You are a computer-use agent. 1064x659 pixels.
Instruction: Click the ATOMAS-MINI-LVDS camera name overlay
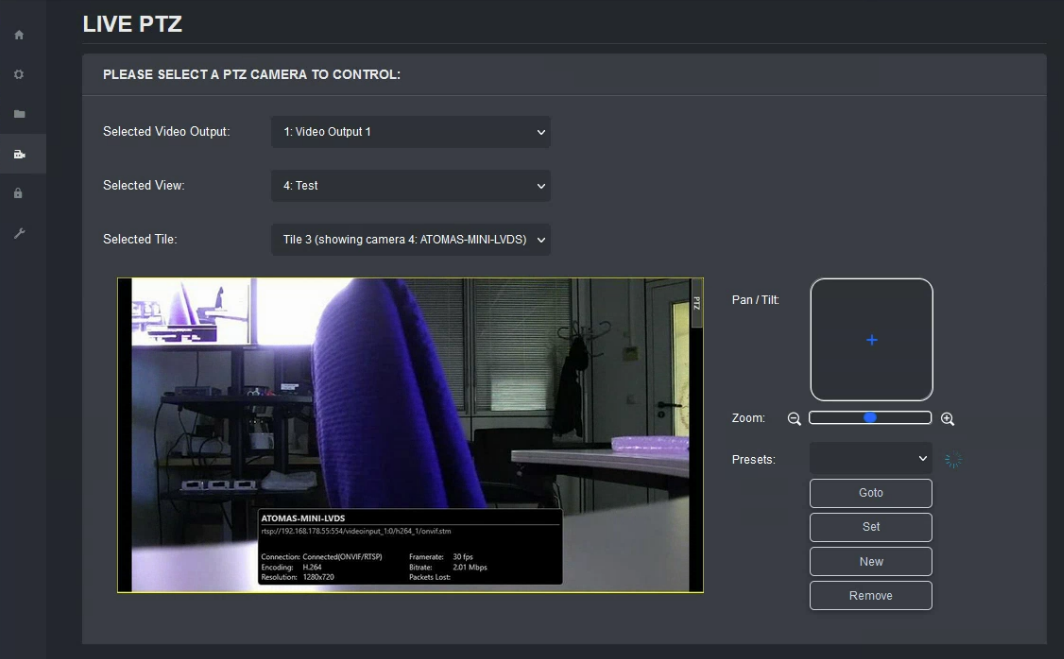tap(303, 518)
